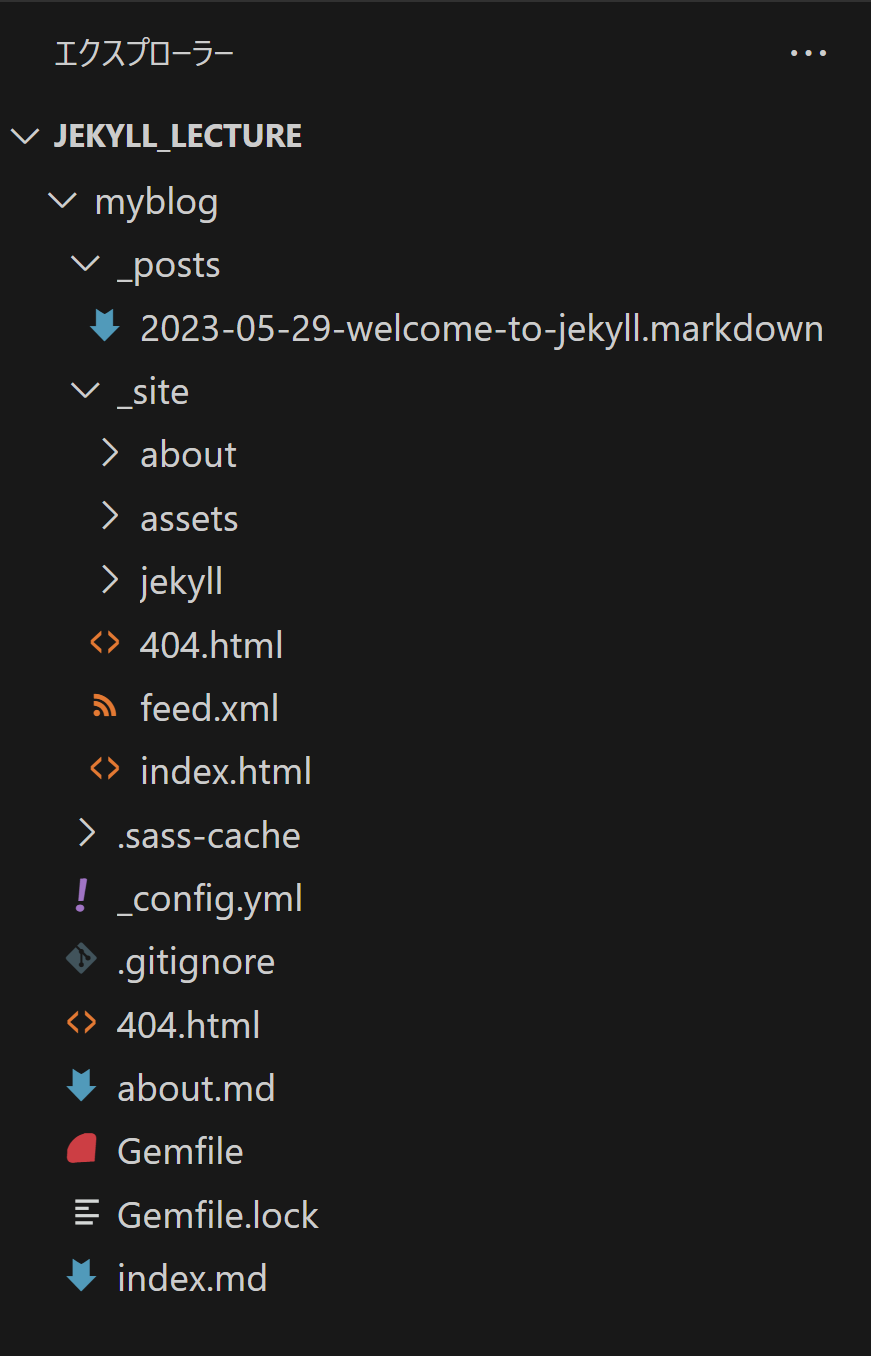Click the YAML exclamation icon for _config.yml
Image resolution: width=871 pixels, height=1356 pixels.
pos(82,896)
